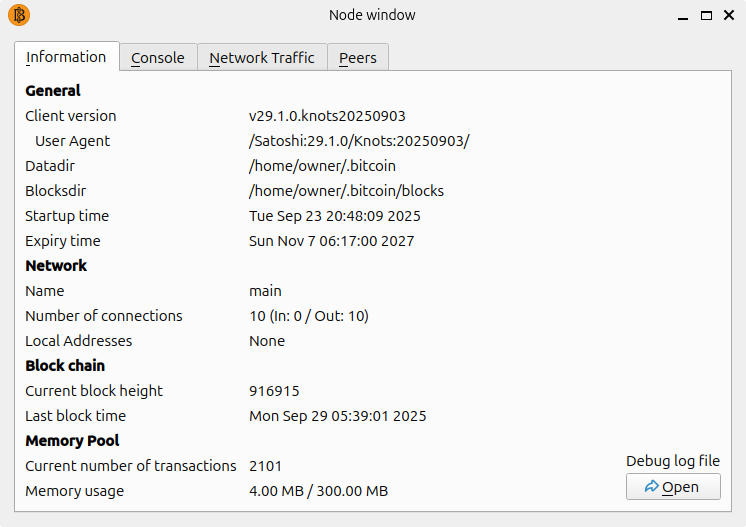Switch to the Information tab
The width and height of the screenshot is (746, 527).
pyautogui.click(x=66, y=57)
